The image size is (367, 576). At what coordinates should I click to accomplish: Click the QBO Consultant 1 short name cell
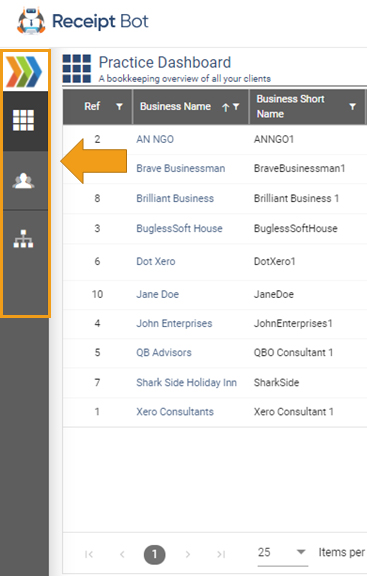point(293,353)
